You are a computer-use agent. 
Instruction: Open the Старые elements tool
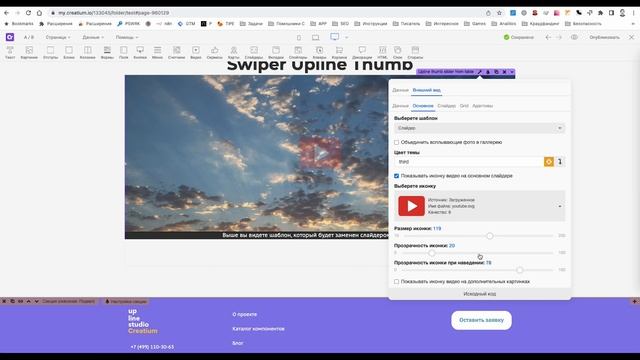415,53
